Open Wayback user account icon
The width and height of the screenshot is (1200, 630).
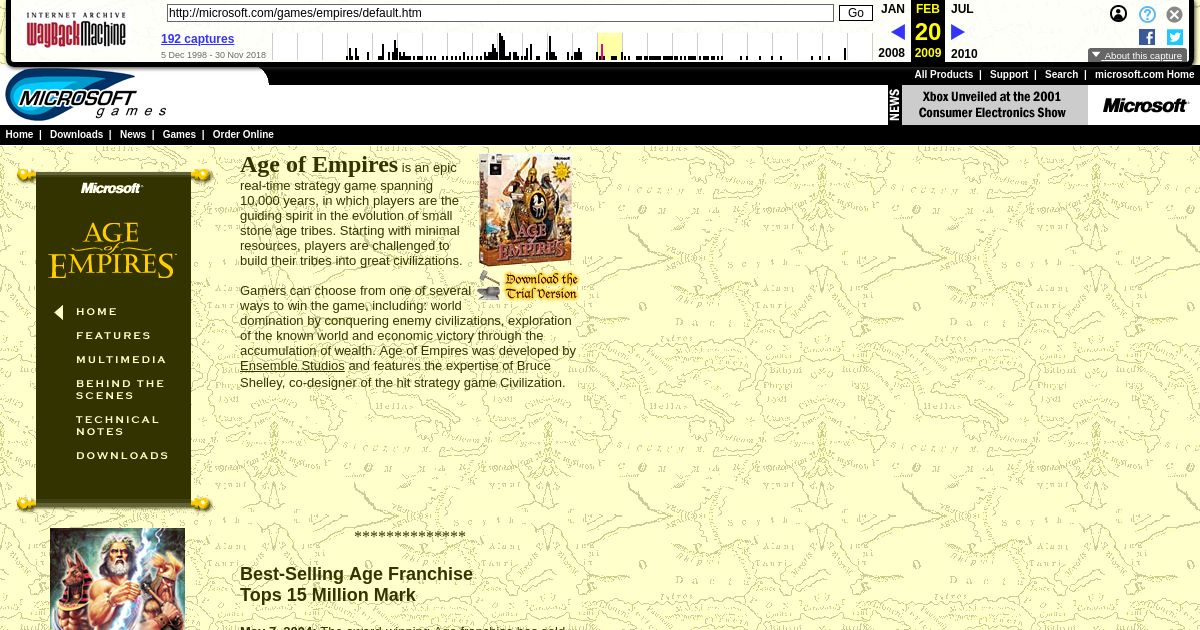coord(1119,14)
